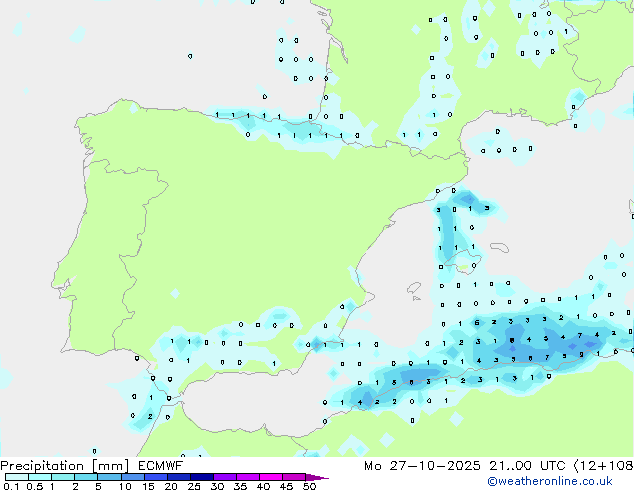The width and height of the screenshot is (634, 490).
Task: Click the legend value '40' under scale
Action: 263,486
